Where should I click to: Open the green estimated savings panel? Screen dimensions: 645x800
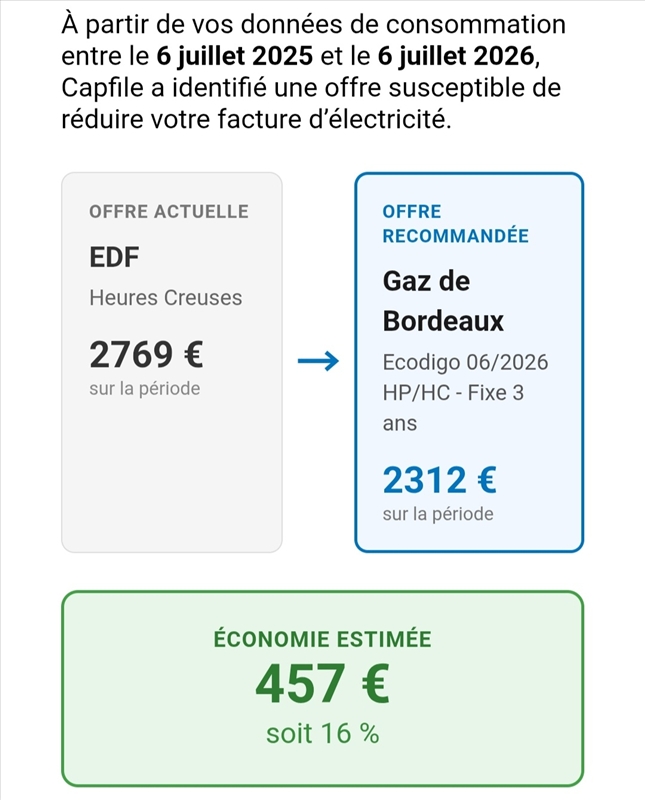coord(322,689)
